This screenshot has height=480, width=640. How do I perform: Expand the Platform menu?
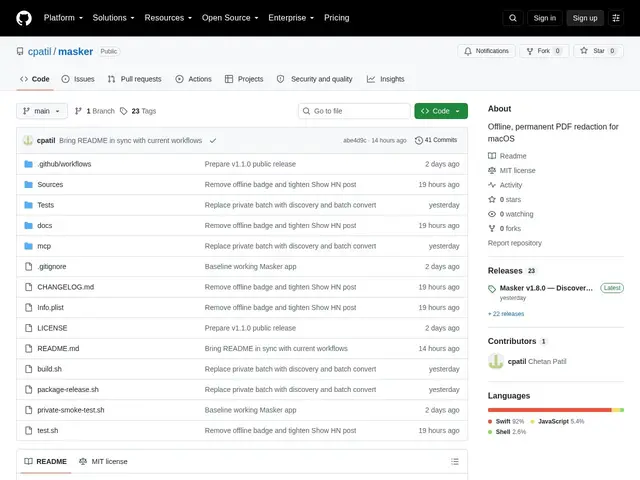point(63,18)
